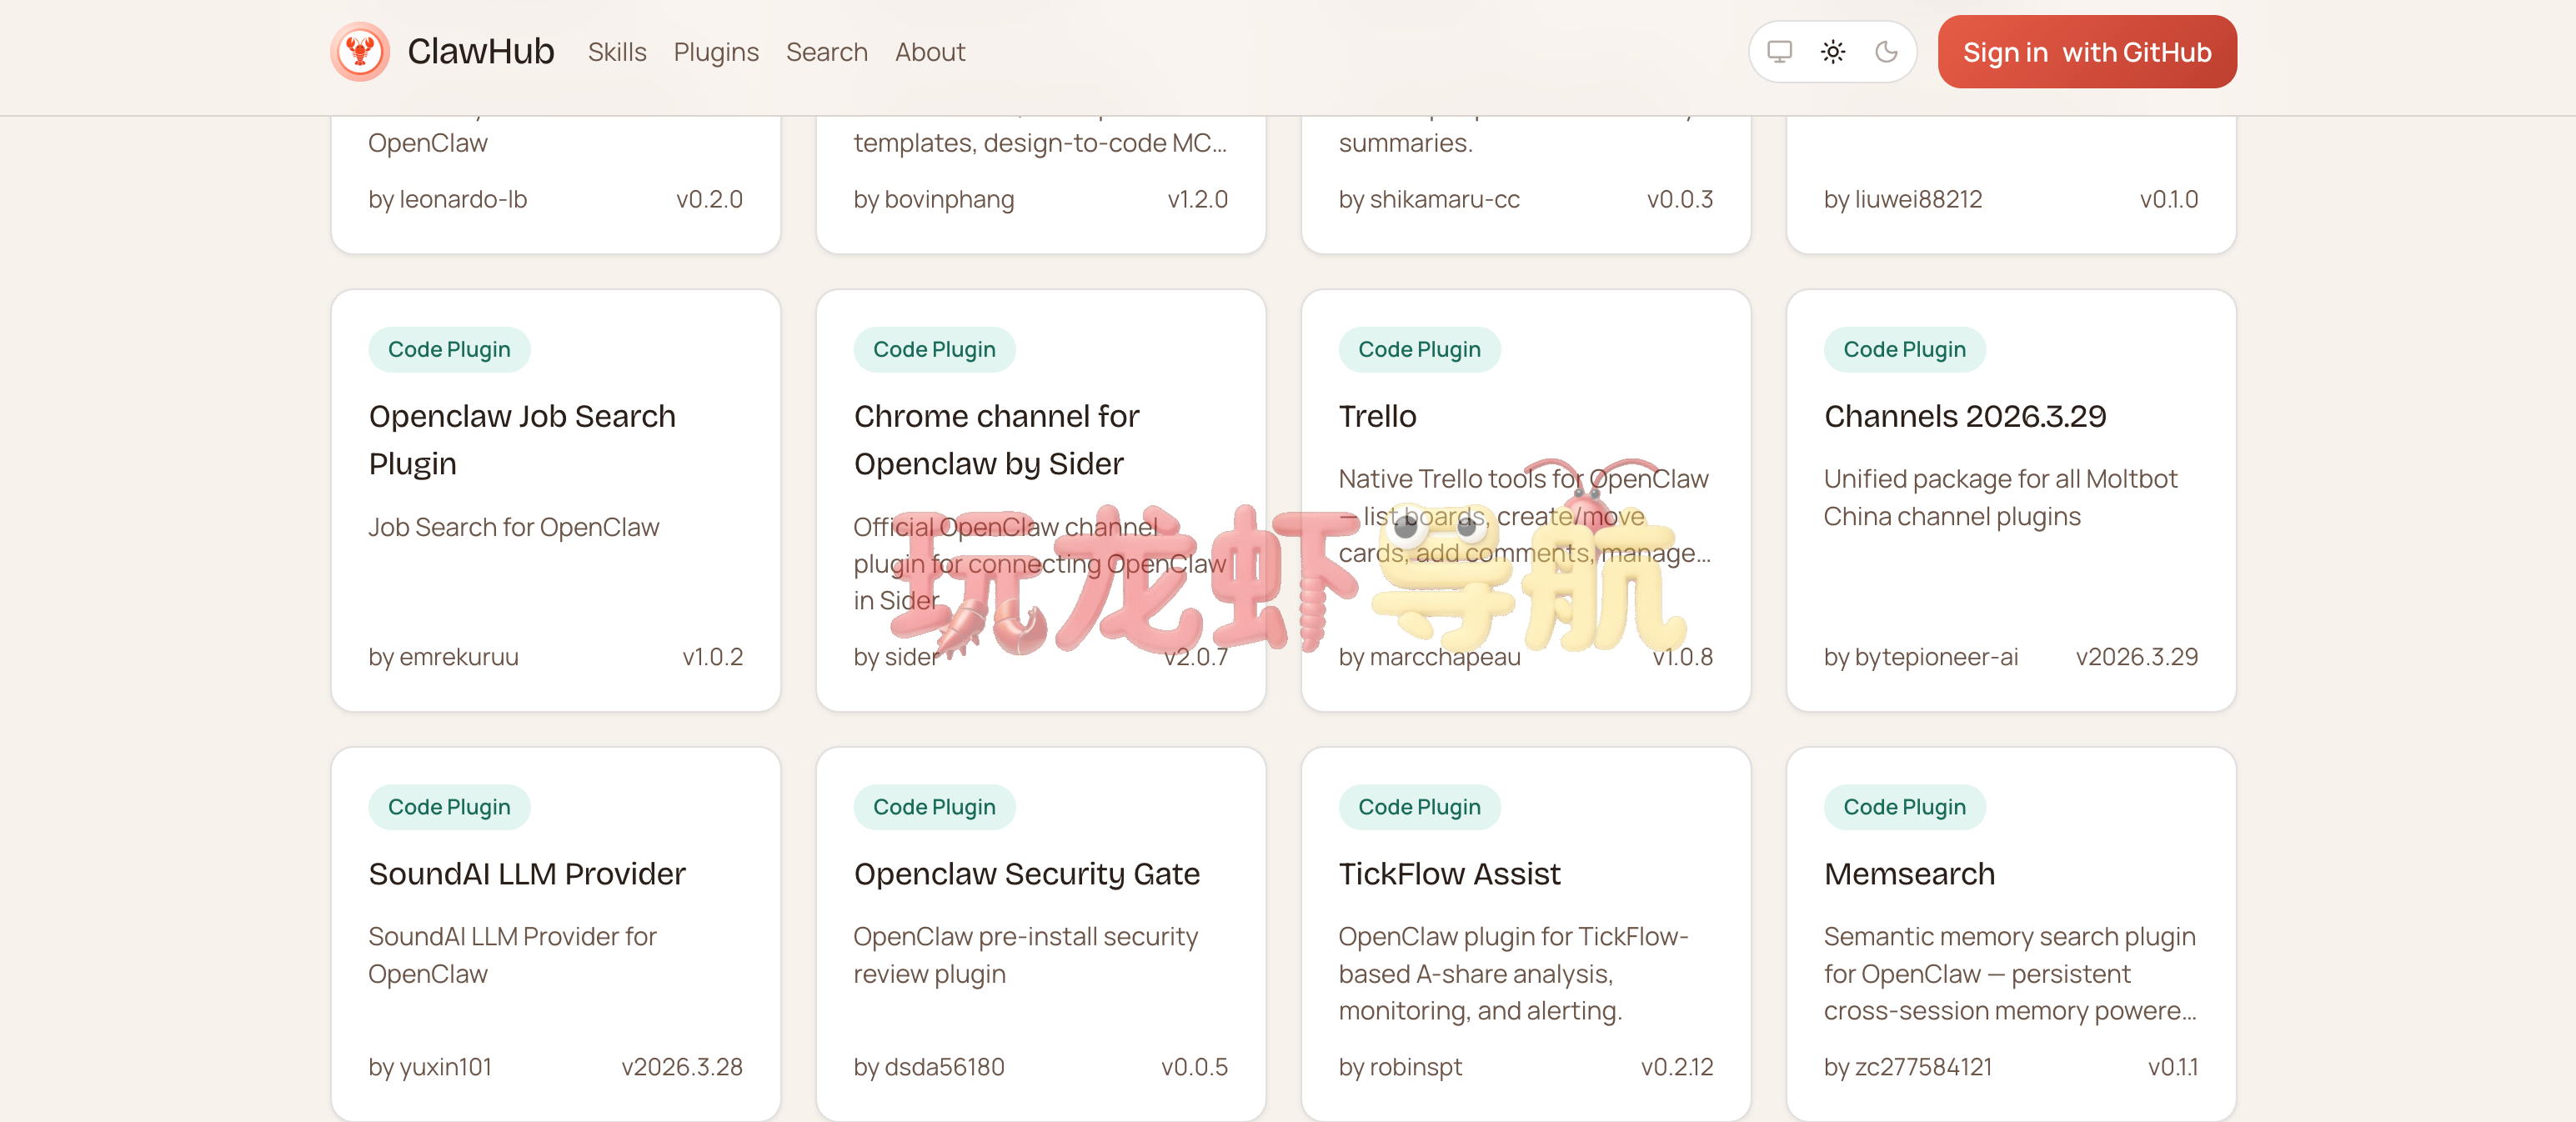2576x1122 pixels.
Task: Click author 'by yuxin101'
Action: [430, 1067]
